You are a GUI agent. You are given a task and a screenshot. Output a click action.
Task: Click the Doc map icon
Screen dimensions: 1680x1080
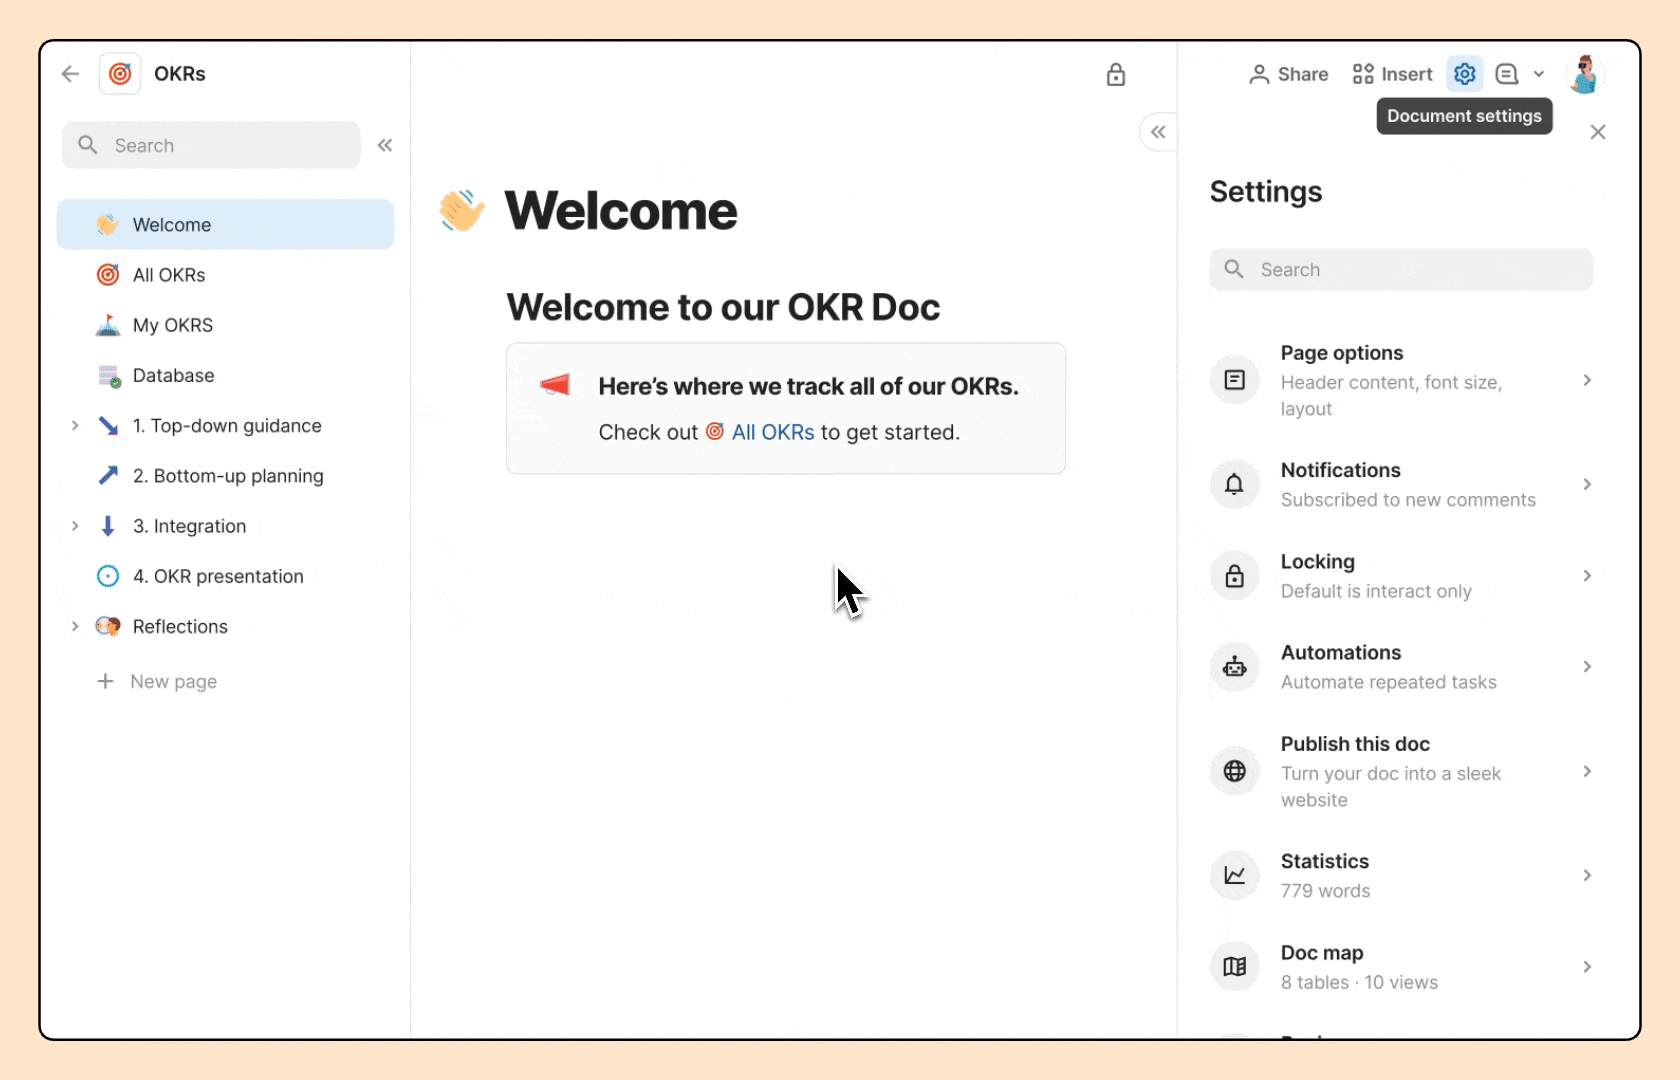[x=1235, y=967]
